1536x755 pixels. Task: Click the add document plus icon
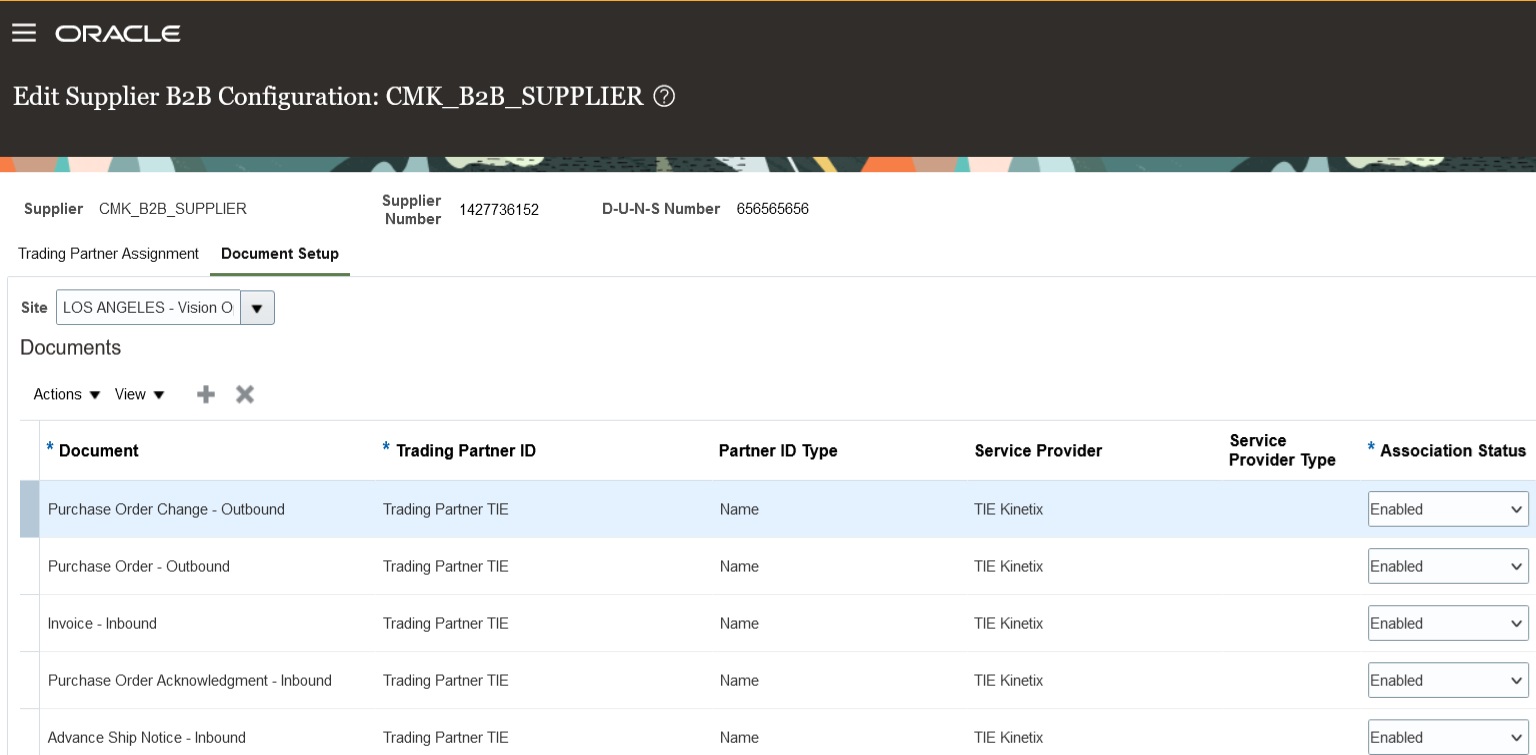[x=206, y=394]
